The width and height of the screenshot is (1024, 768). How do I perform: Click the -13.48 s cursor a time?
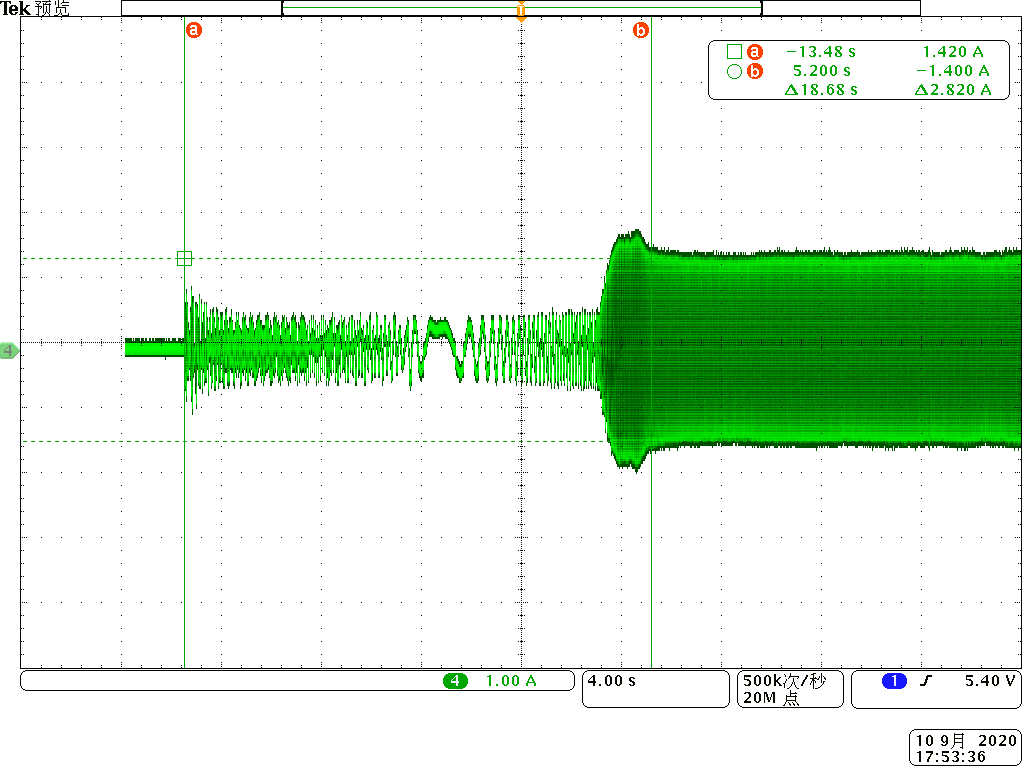(821, 52)
